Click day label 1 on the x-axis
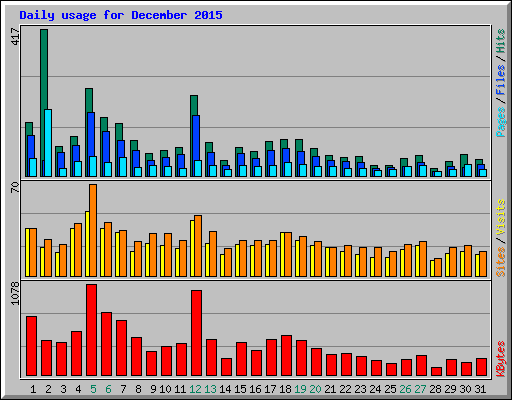 pos(33,389)
